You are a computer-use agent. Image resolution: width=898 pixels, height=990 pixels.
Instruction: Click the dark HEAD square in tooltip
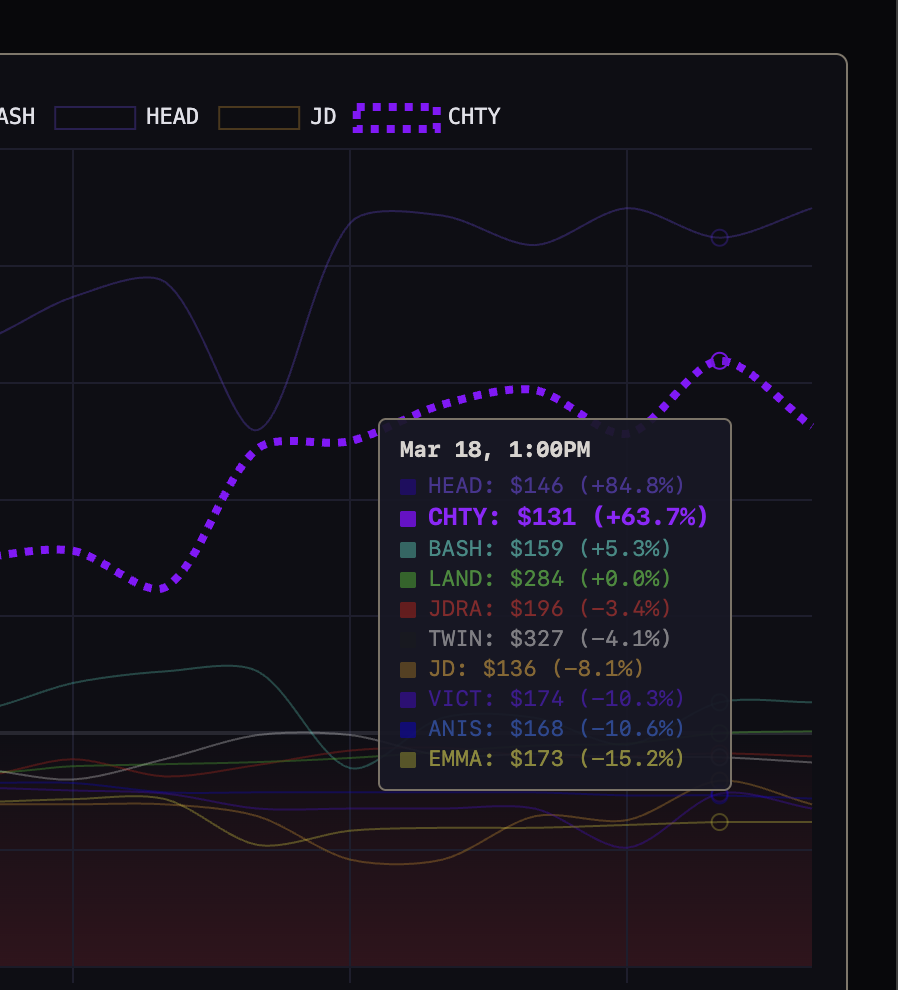[x=408, y=487]
